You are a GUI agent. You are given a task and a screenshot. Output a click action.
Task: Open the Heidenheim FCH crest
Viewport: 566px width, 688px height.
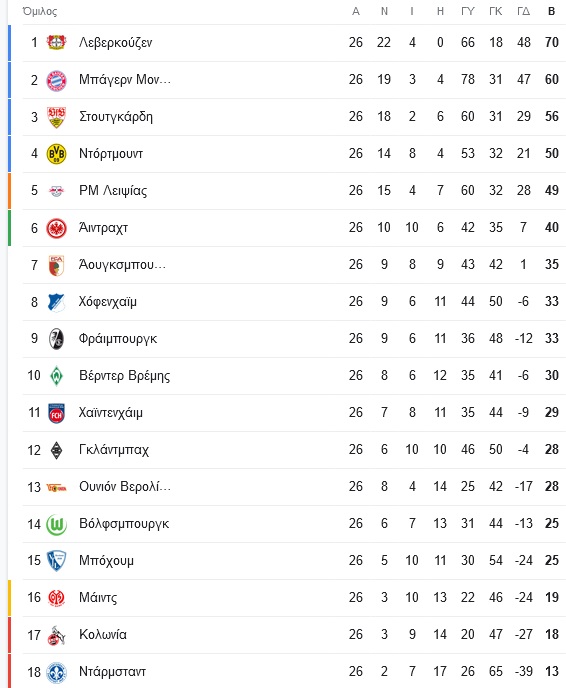pyautogui.click(x=56, y=413)
